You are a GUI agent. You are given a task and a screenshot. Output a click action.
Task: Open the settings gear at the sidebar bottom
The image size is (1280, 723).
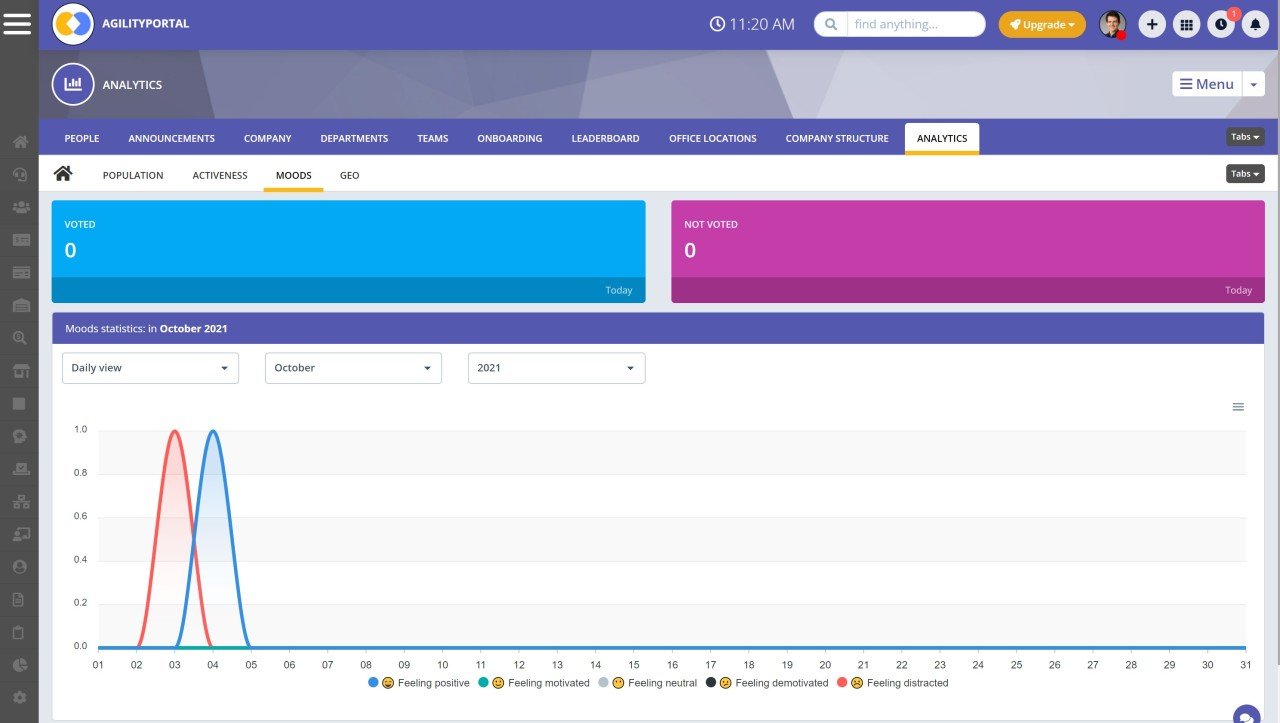(x=20, y=697)
